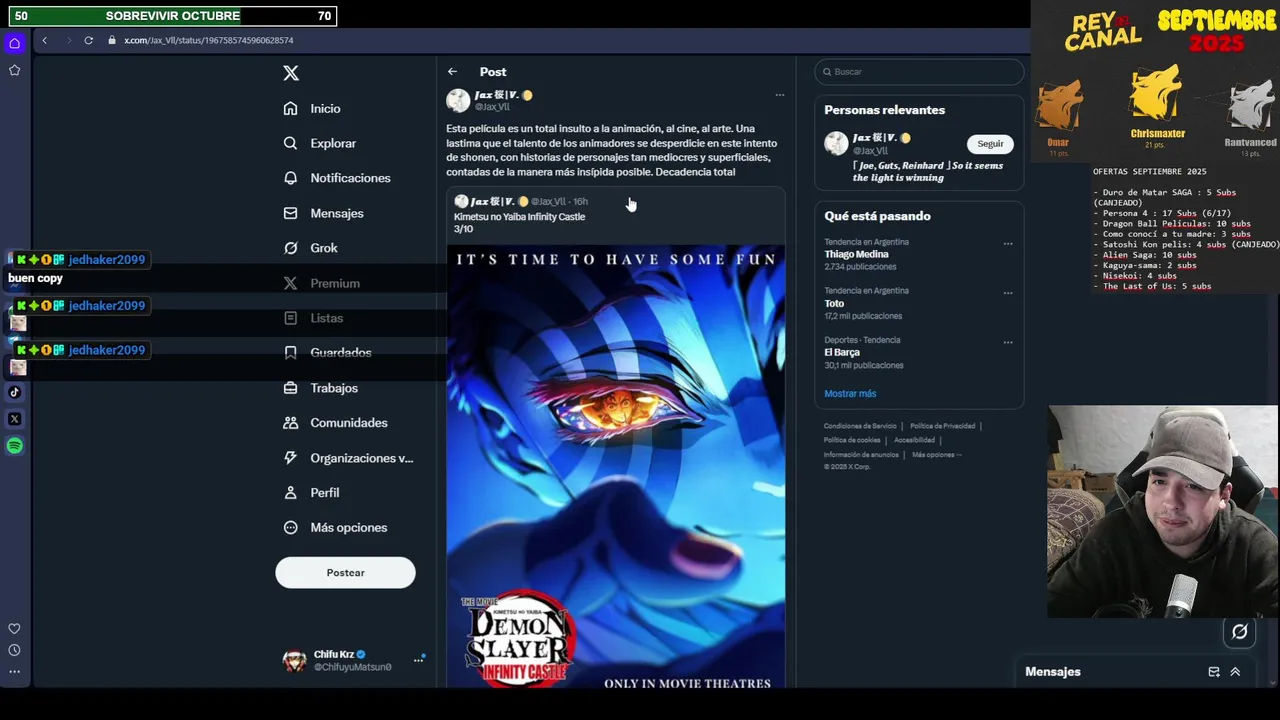Click Mostrar más trends link
The width and height of the screenshot is (1280, 720).
pyautogui.click(x=850, y=394)
